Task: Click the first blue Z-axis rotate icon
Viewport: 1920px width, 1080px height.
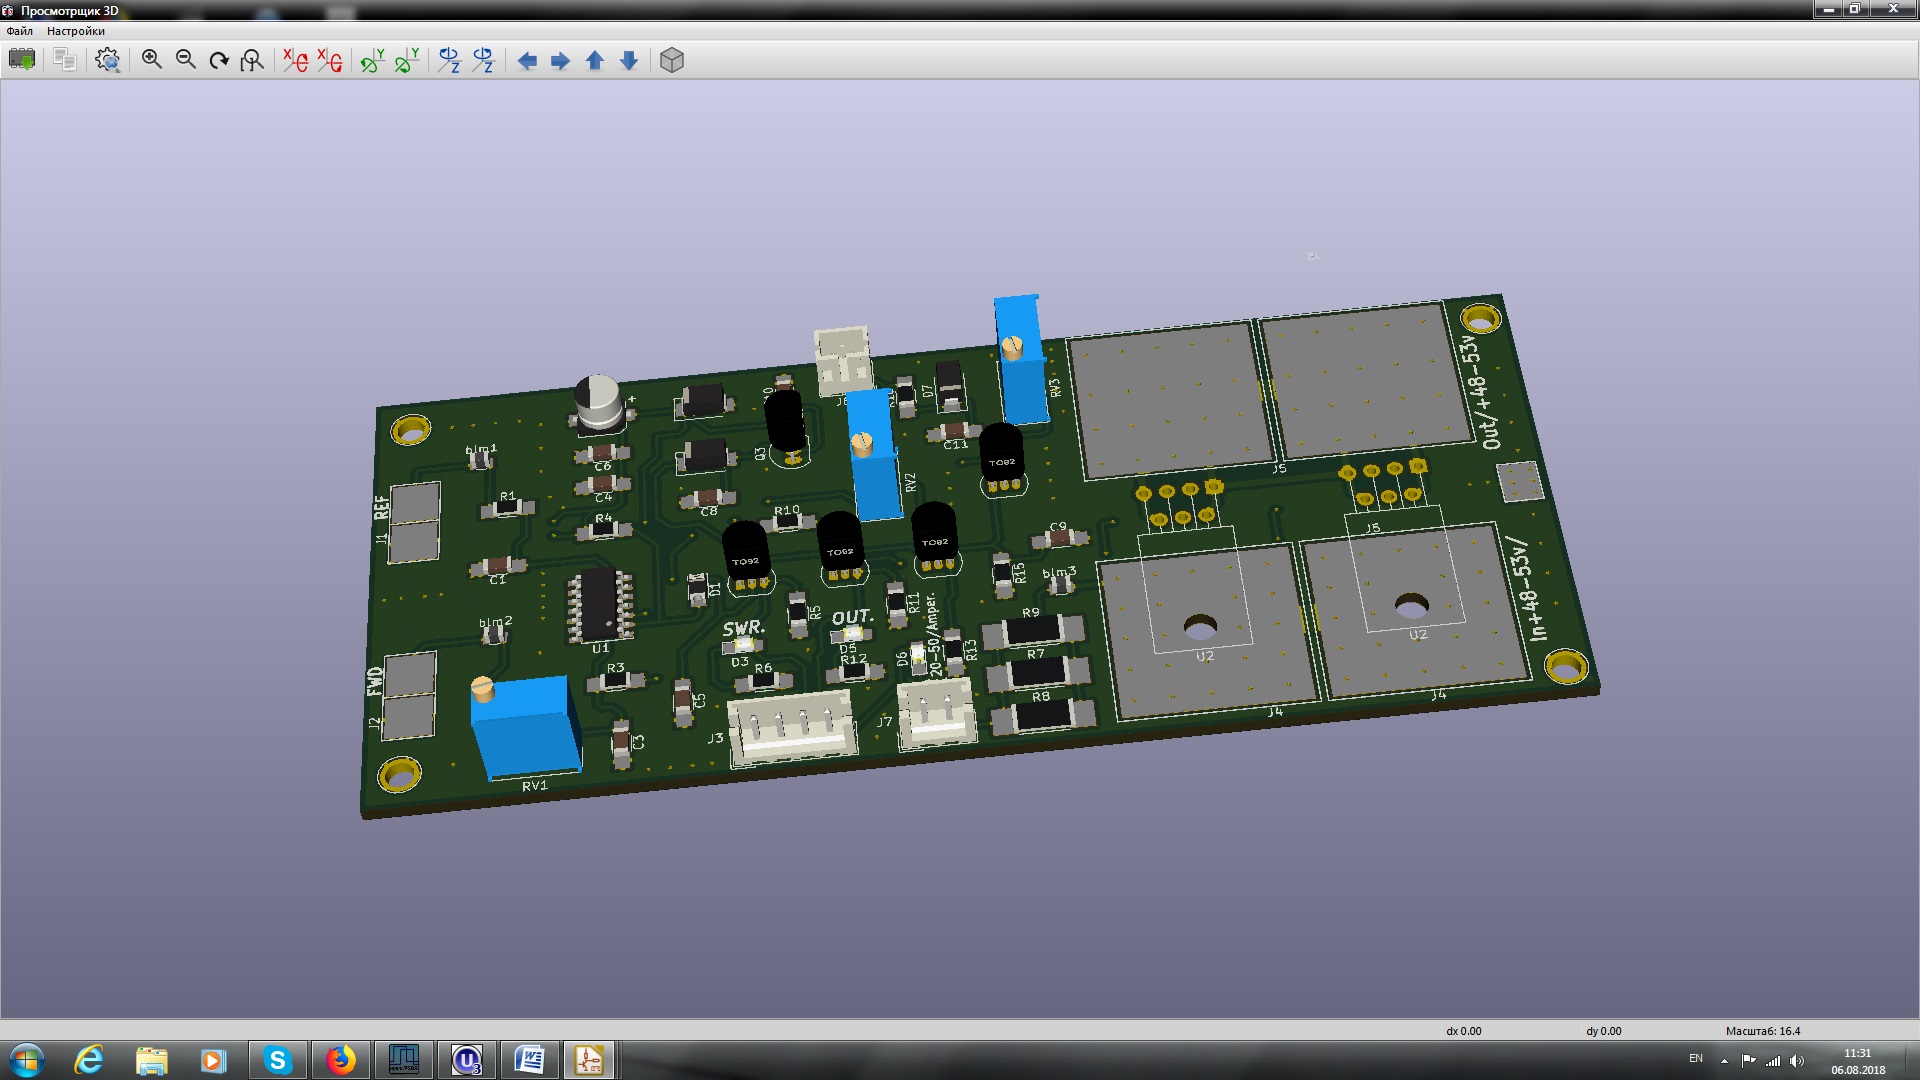Action: pos(449,60)
